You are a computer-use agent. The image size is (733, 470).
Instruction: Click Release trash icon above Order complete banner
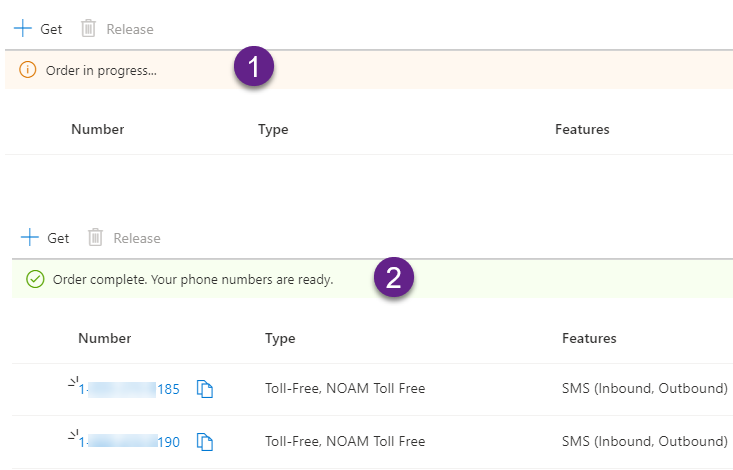click(x=95, y=238)
